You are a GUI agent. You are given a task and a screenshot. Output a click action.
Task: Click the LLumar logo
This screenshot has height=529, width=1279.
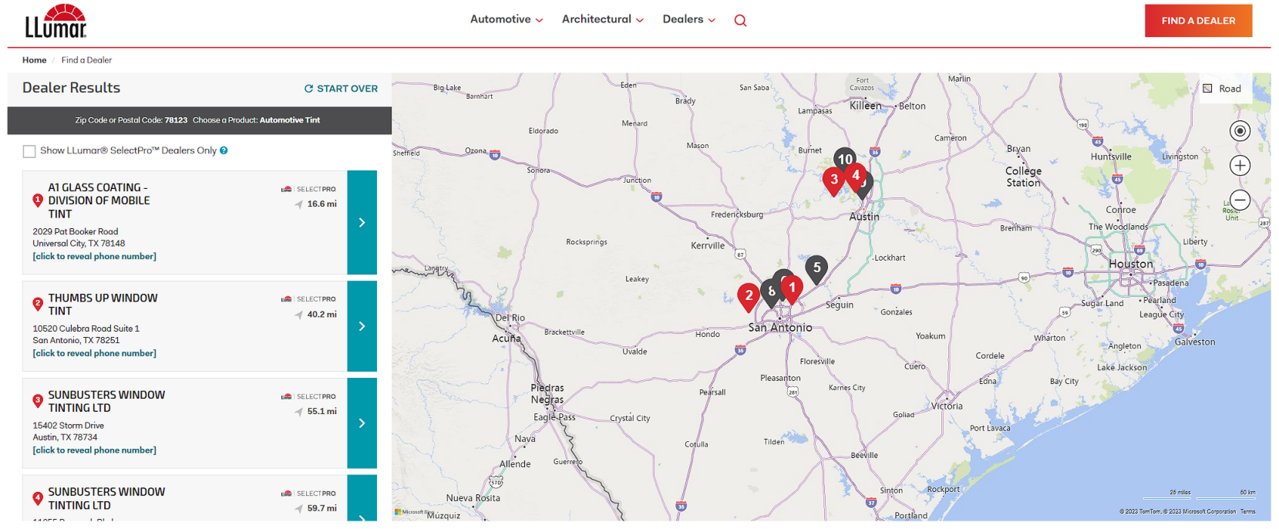(55, 19)
